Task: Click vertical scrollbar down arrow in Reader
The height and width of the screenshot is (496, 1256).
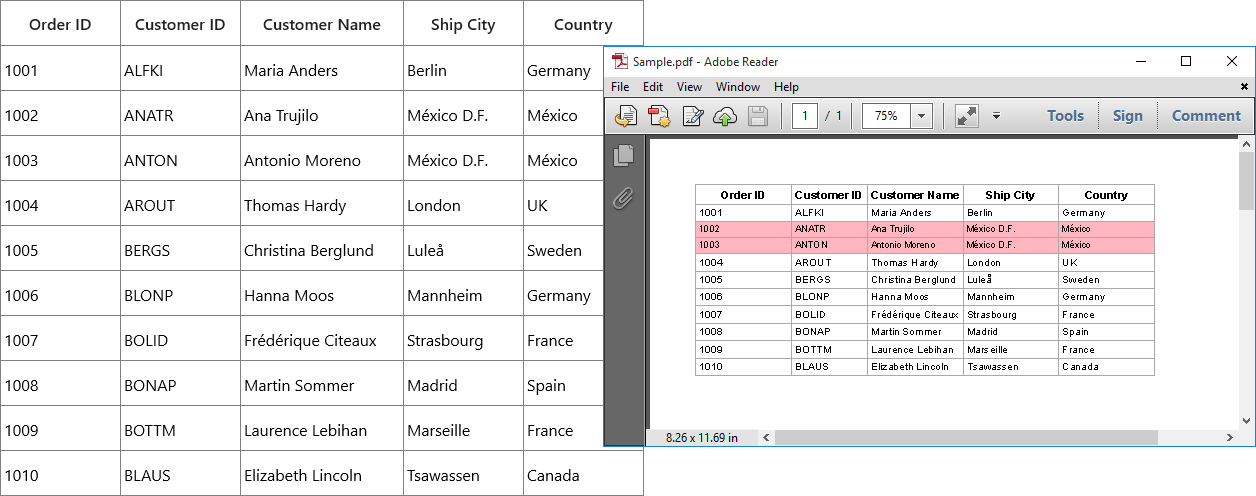Action: point(1246,421)
